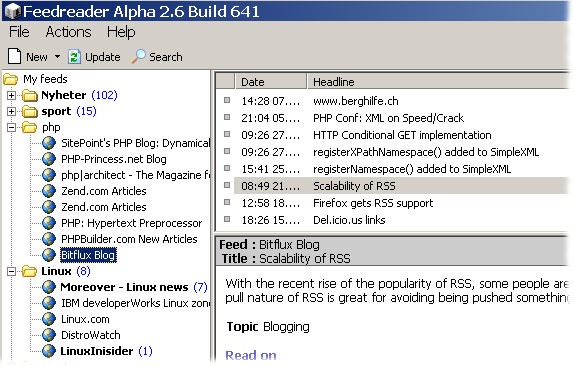Click globe icon of Bitflux Blog
The width and height of the screenshot is (574, 366).
(49, 255)
